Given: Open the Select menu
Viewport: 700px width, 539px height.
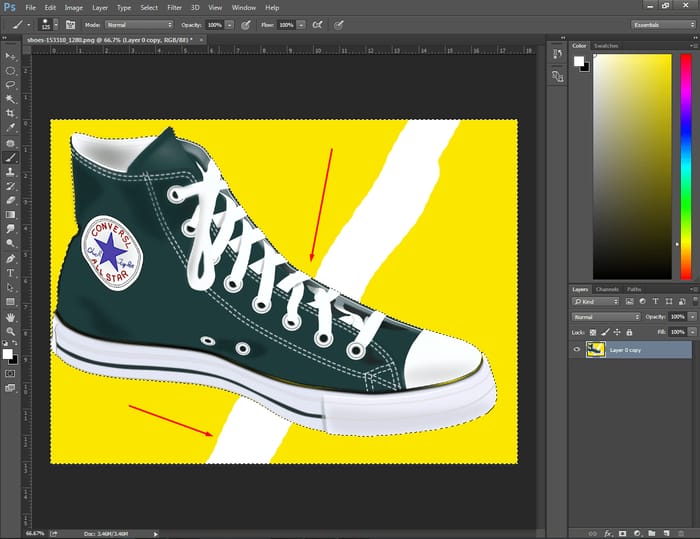Looking at the screenshot, I should (x=149, y=8).
